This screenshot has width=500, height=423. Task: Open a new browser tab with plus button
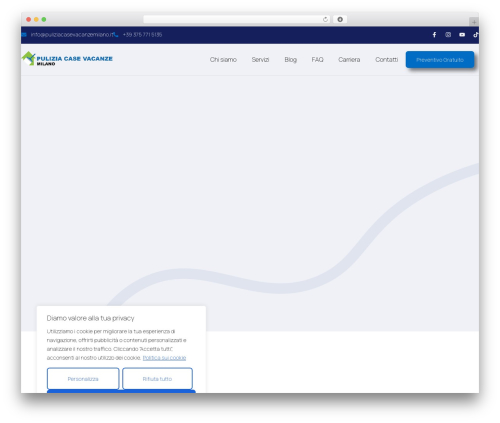[474, 22]
